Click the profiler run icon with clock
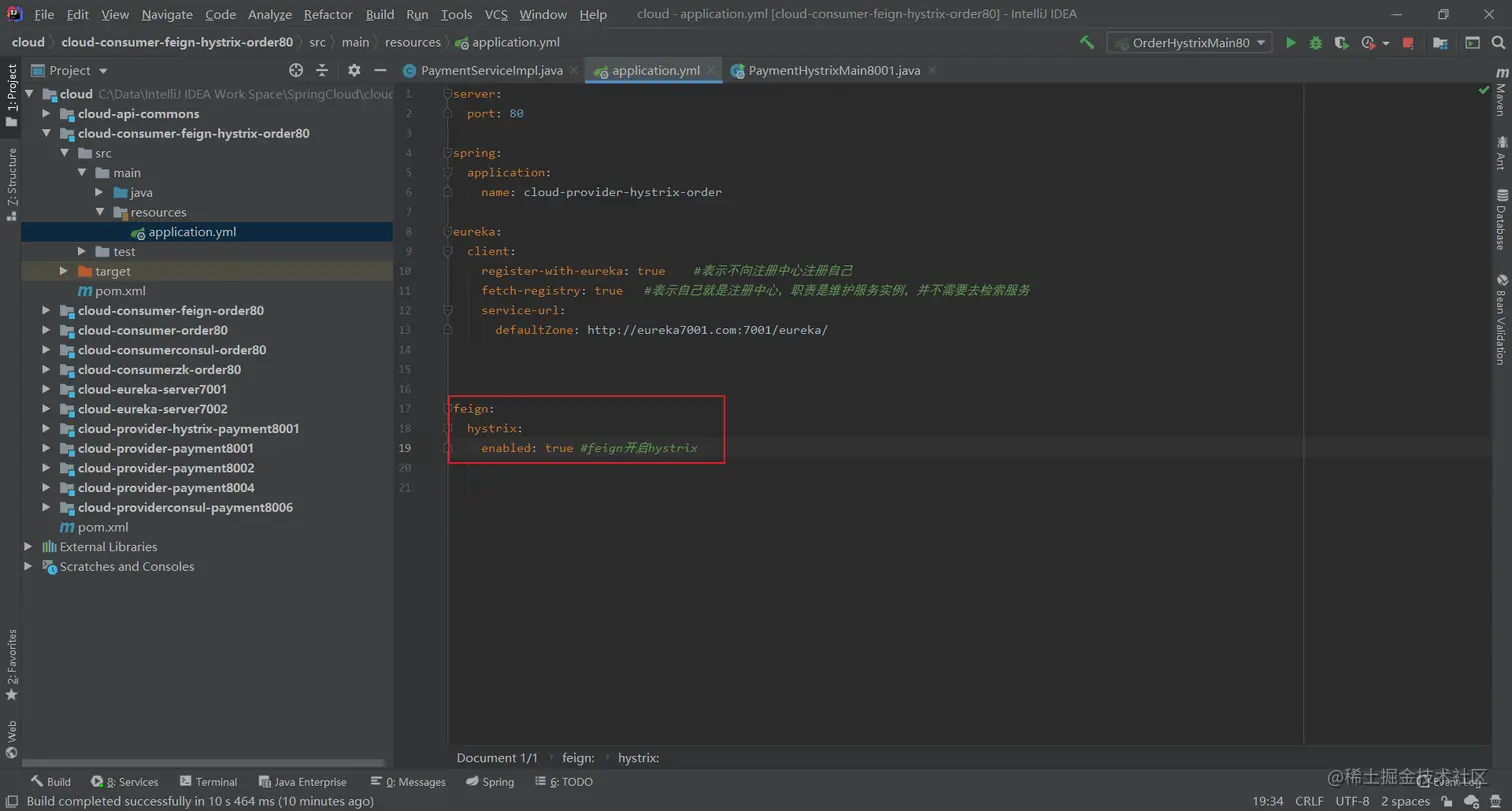The image size is (1512, 811). point(1368,43)
